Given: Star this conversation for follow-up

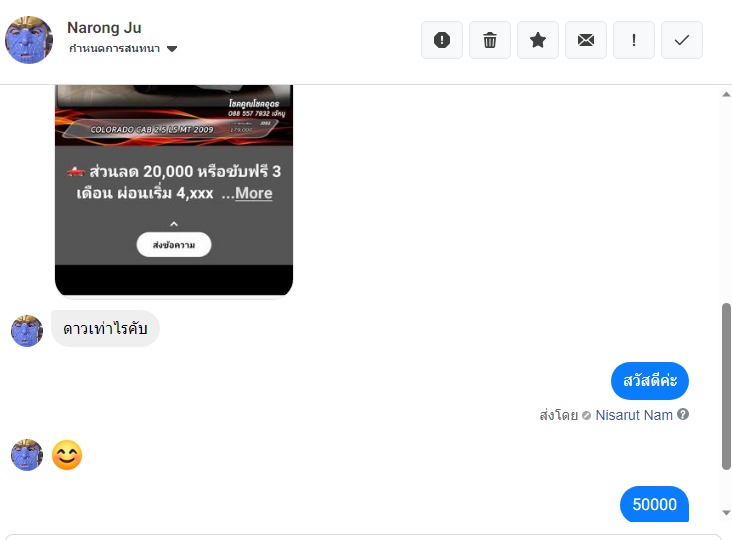Looking at the screenshot, I should click(x=538, y=40).
